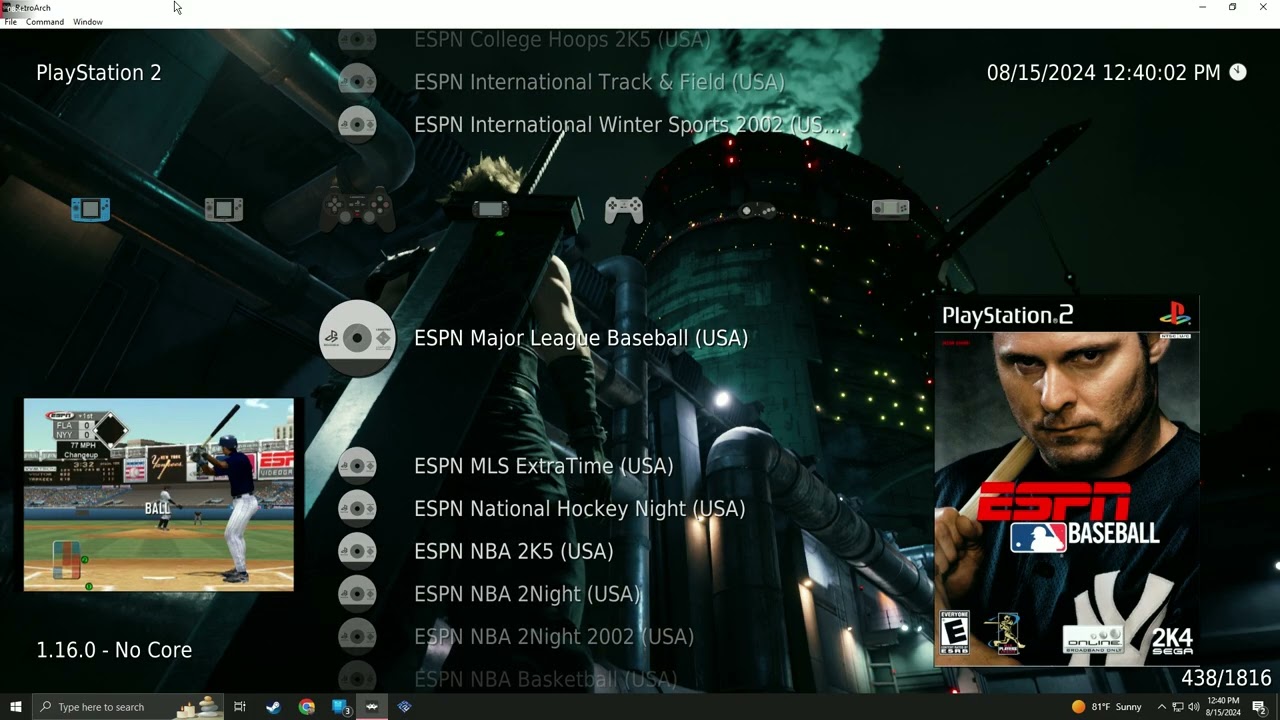This screenshot has width=1280, height=720.
Task: Select the blue handheld console icon
Action: pyautogui.click(x=90, y=209)
